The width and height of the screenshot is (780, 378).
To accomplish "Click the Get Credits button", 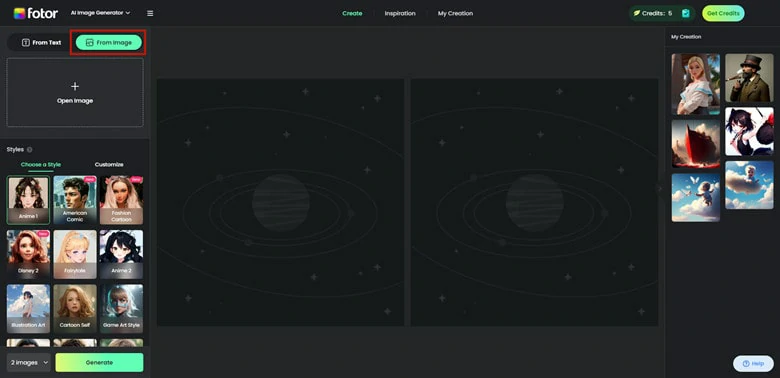I will click(x=723, y=13).
